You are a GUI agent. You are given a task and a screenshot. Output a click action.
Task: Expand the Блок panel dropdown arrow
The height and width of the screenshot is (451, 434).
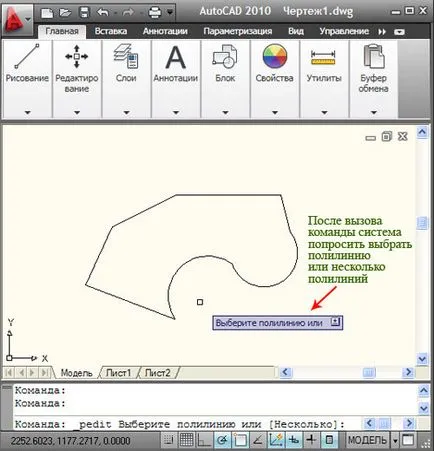pos(225,113)
